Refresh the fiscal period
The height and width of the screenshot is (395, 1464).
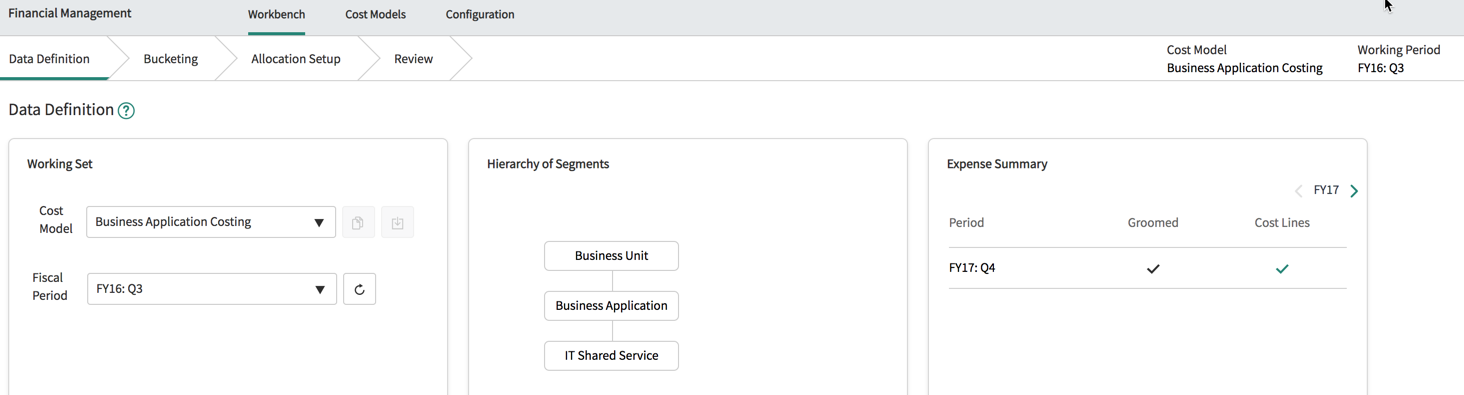359,289
